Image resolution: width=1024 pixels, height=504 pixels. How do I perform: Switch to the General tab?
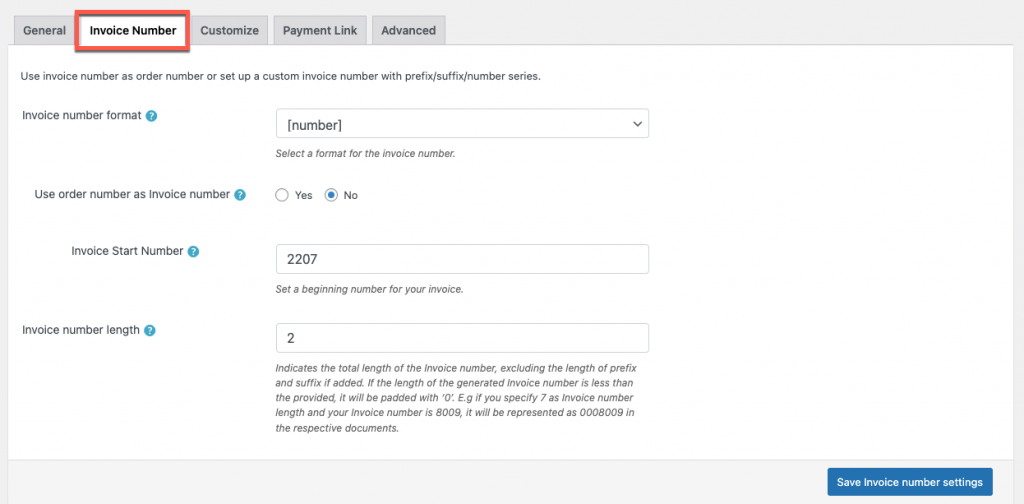44,31
